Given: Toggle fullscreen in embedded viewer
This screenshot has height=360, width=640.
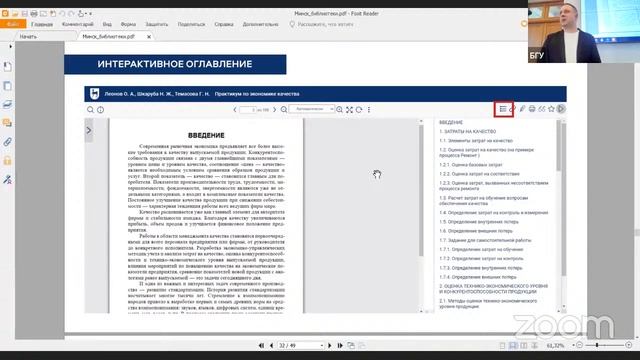Looking at the screenshot, I should point(349,110).
